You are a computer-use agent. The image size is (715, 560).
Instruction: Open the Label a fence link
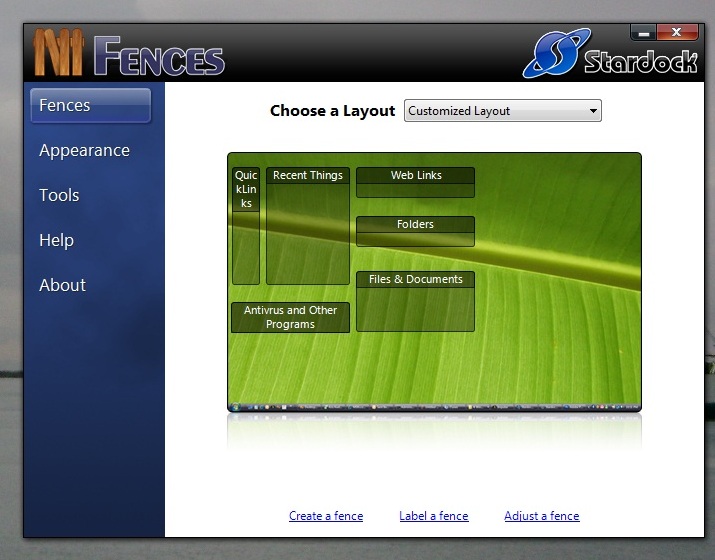coord(434,516)
